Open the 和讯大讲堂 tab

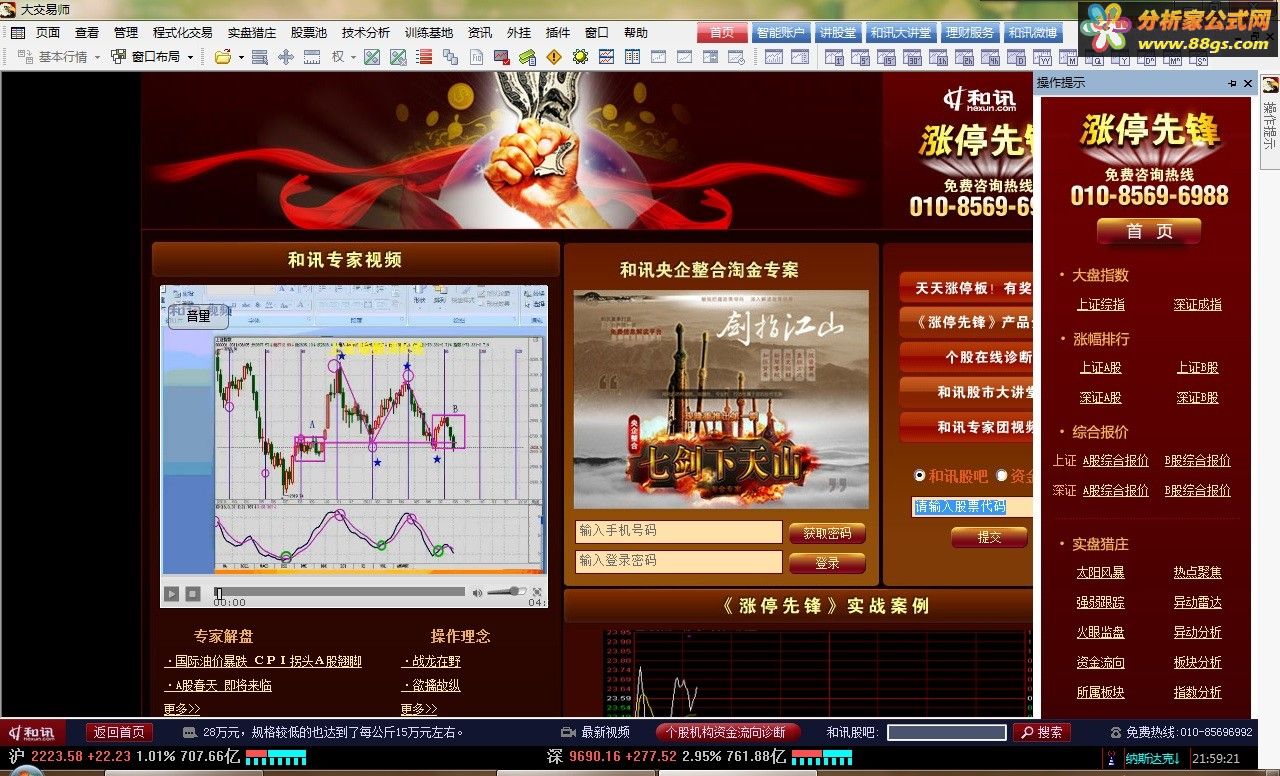click(x=900, y=32)
